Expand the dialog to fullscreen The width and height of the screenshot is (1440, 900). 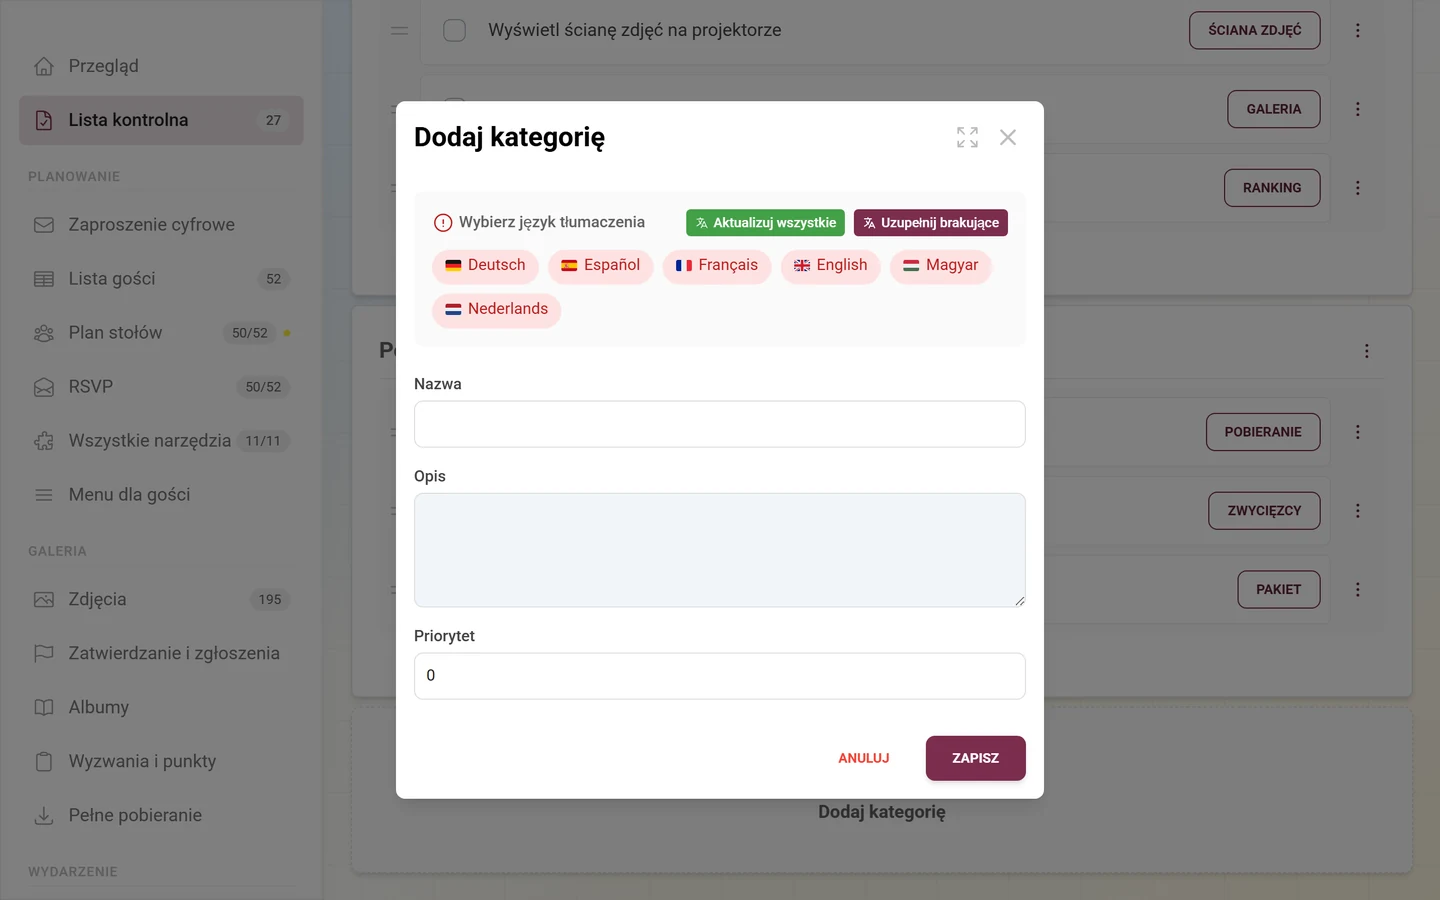pyautogui.click(x=967, y=137)
